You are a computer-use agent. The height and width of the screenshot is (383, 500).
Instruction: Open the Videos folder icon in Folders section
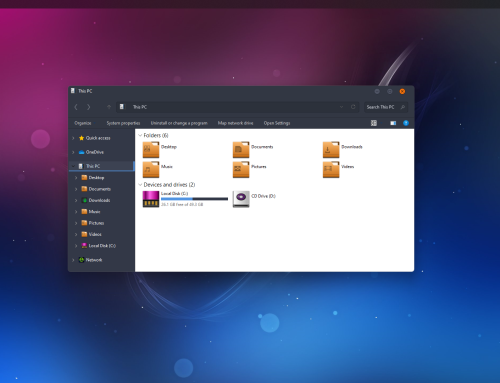(x=331, y=169)
